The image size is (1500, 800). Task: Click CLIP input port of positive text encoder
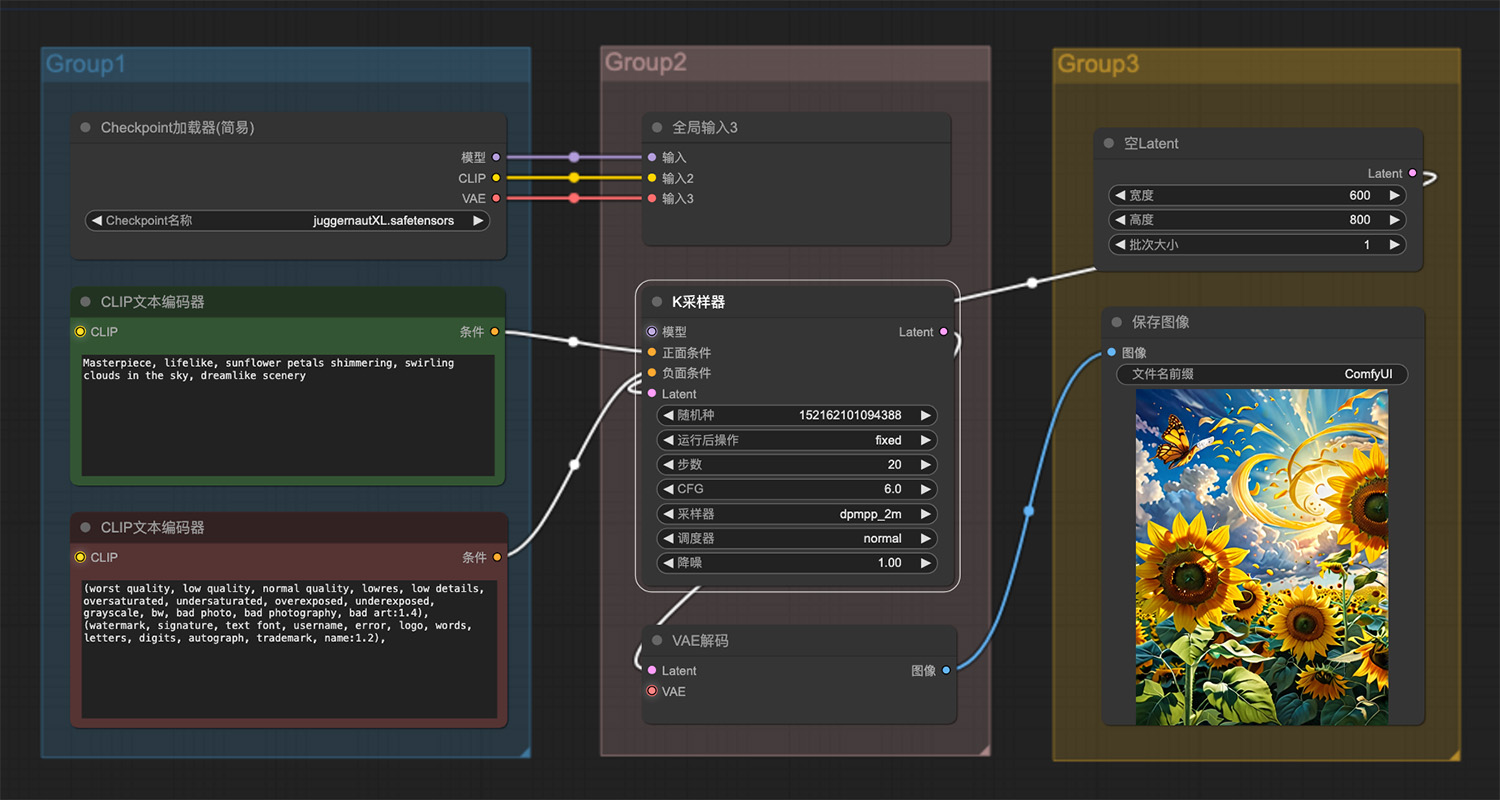pos(80,332)
